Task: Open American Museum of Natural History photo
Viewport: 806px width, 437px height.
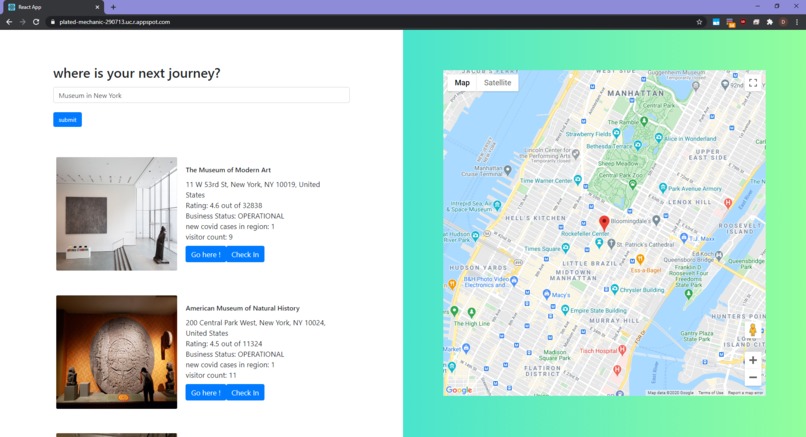Action: coord(117,352)
